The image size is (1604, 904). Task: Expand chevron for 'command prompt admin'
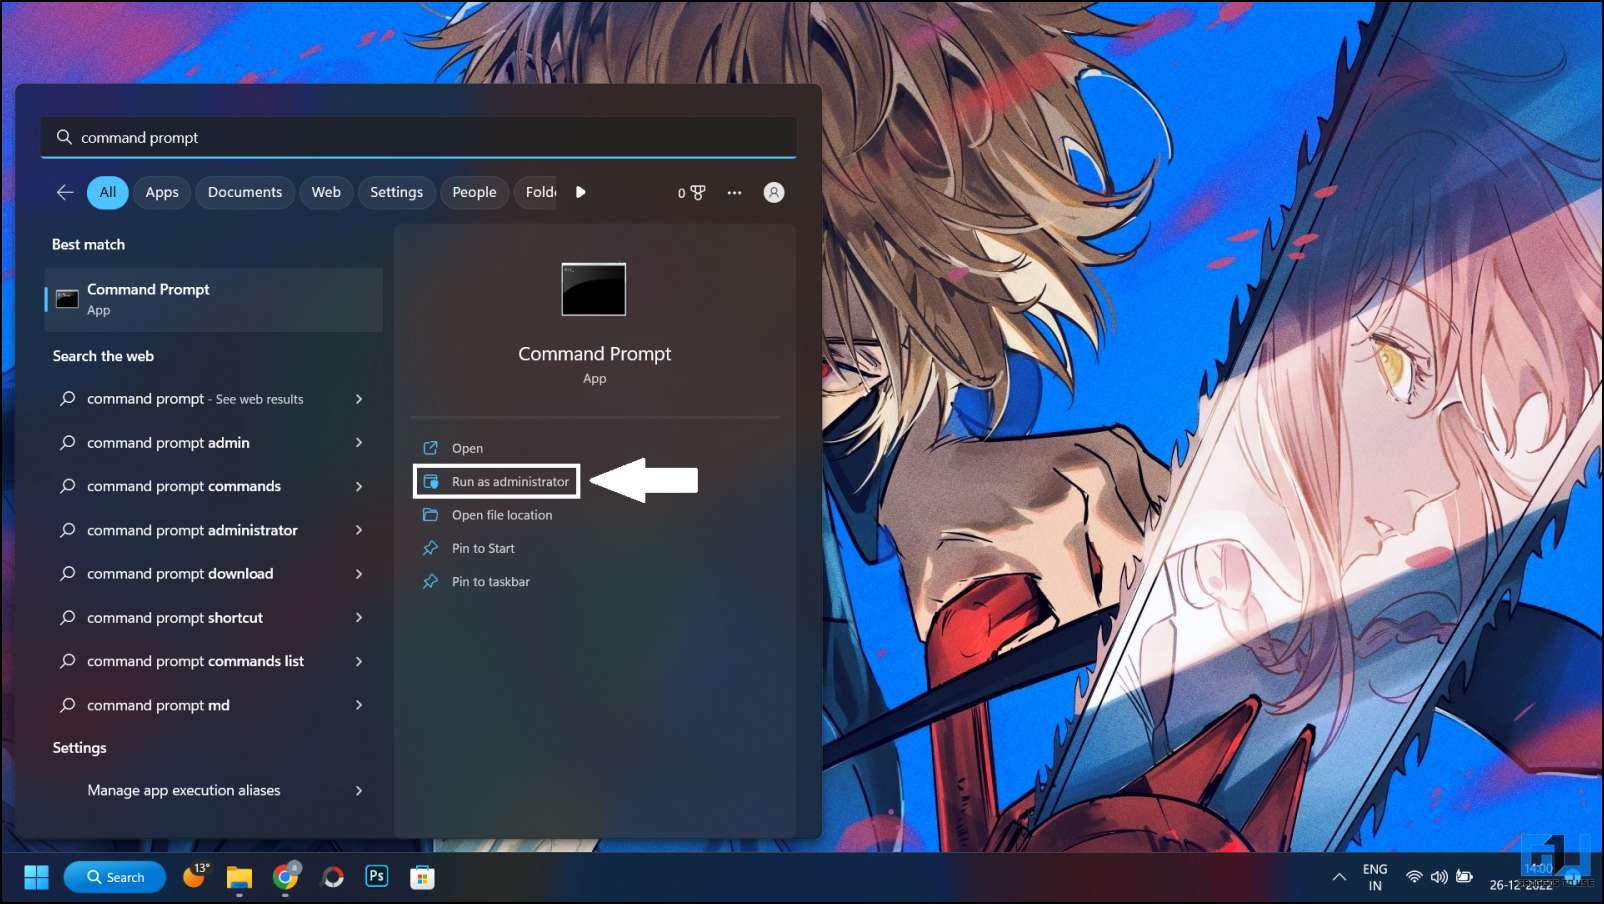pyautogui.click(x=359, y=442)
